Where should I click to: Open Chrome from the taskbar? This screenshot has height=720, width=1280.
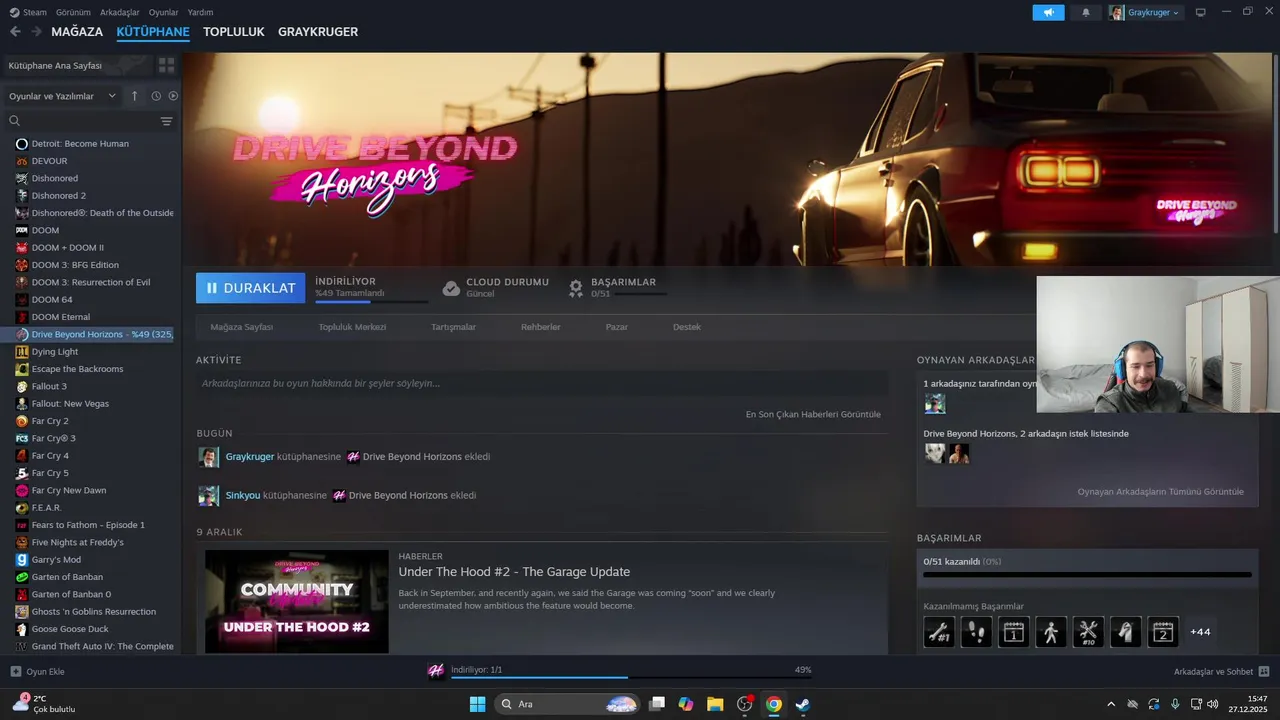click(x=773, y=704)
